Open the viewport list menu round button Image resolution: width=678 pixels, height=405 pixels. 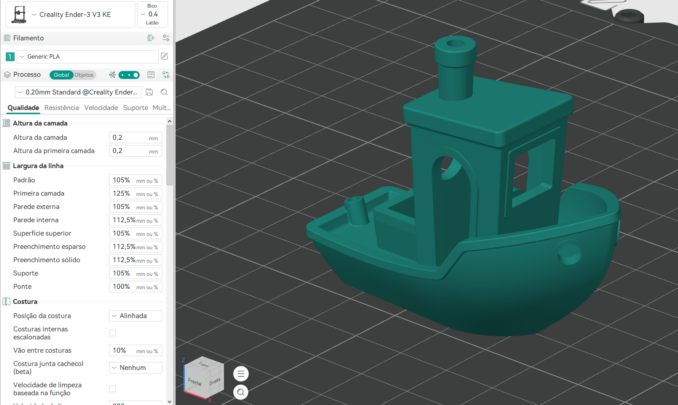point(241,374)
